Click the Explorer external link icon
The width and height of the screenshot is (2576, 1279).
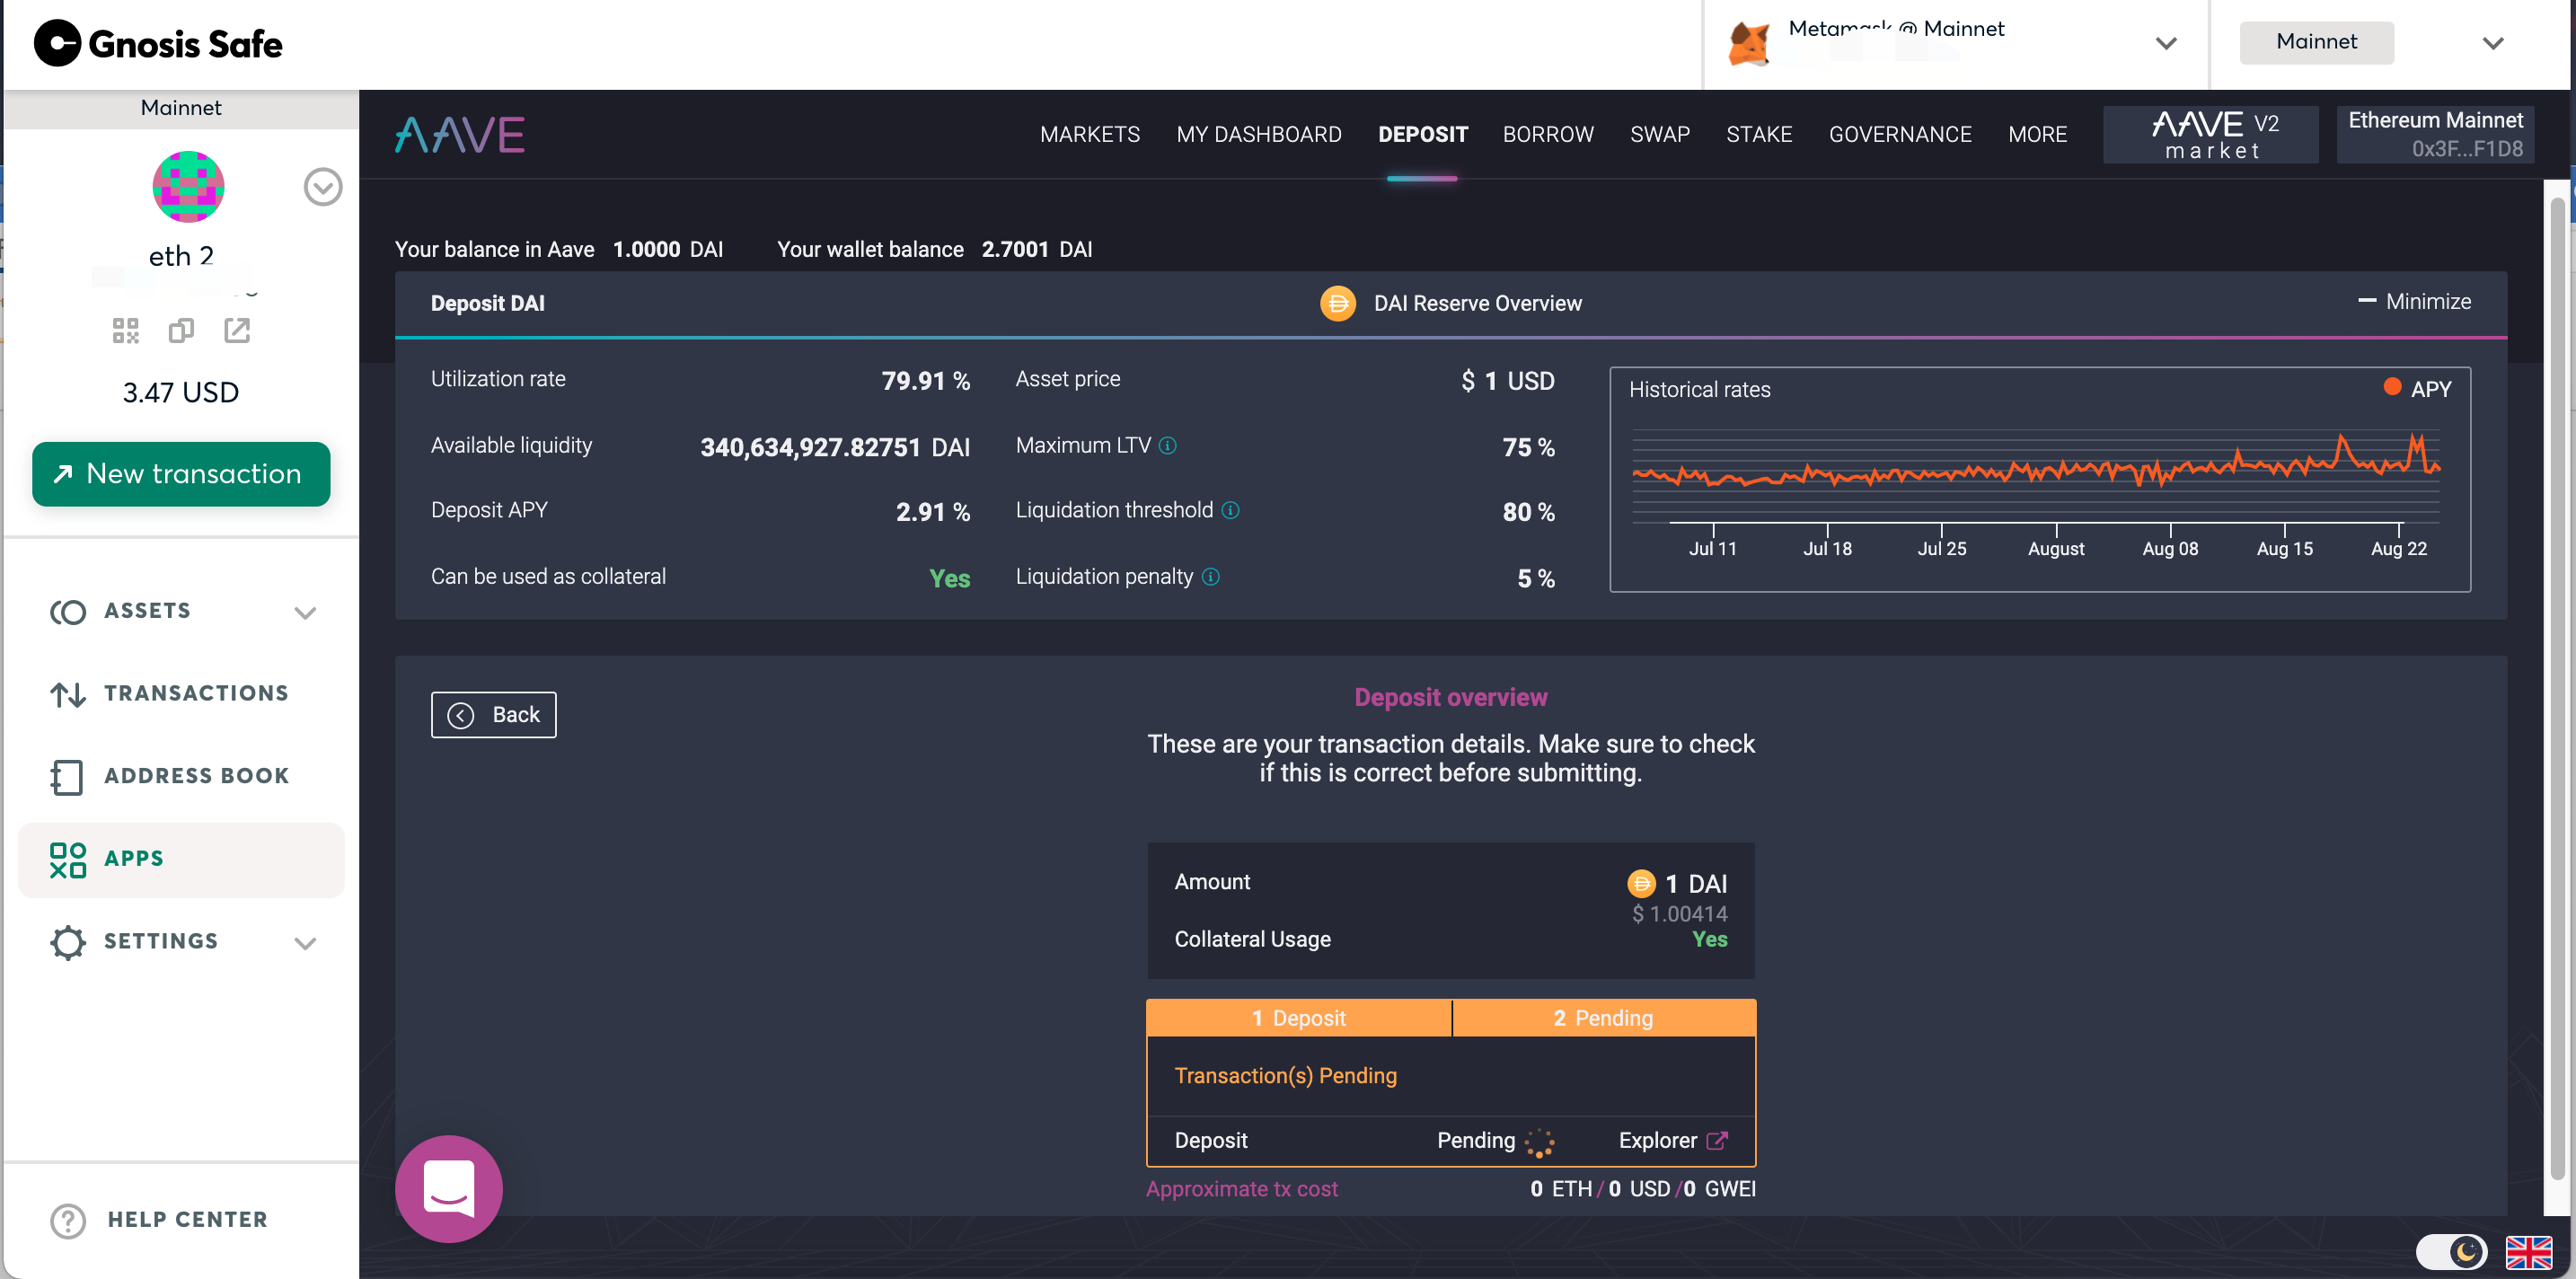[x=1717, y=1141]
